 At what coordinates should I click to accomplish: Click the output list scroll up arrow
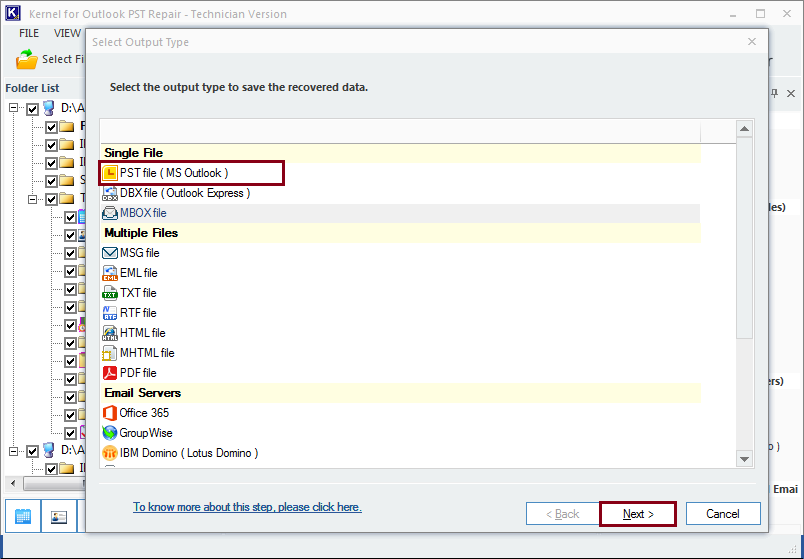(745, 128)
